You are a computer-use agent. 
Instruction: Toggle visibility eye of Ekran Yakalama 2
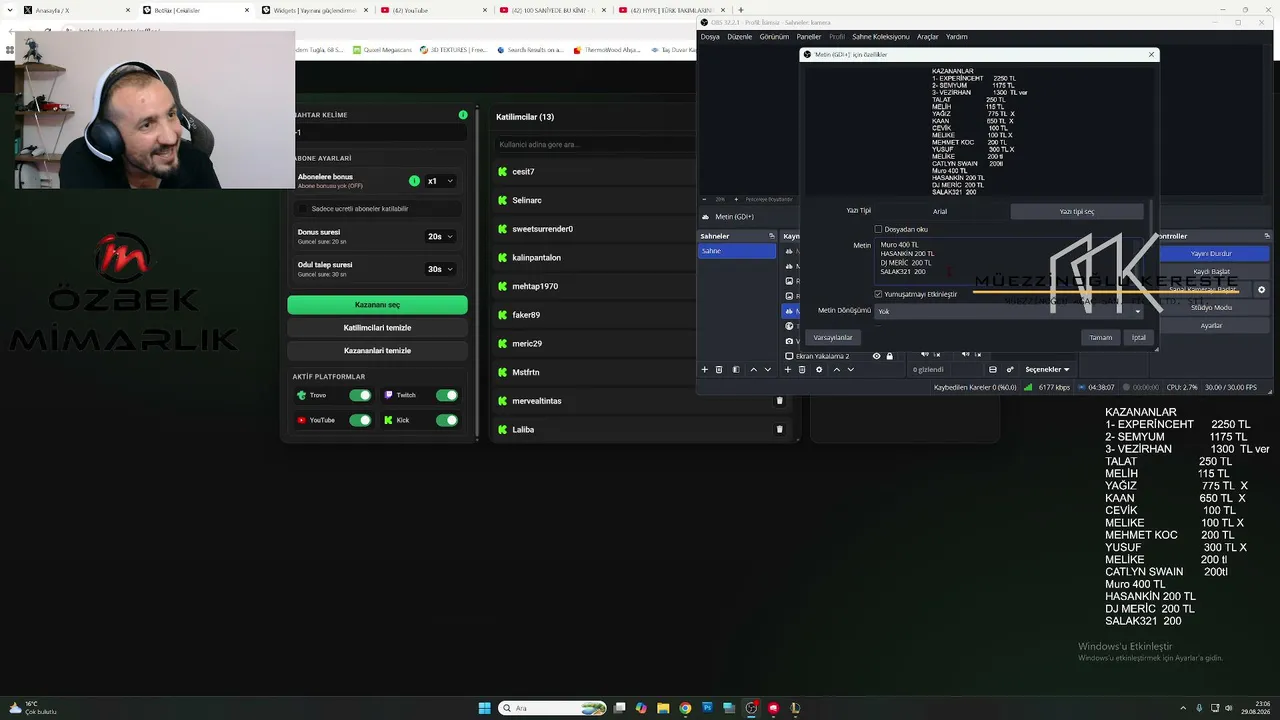[877, 356]
